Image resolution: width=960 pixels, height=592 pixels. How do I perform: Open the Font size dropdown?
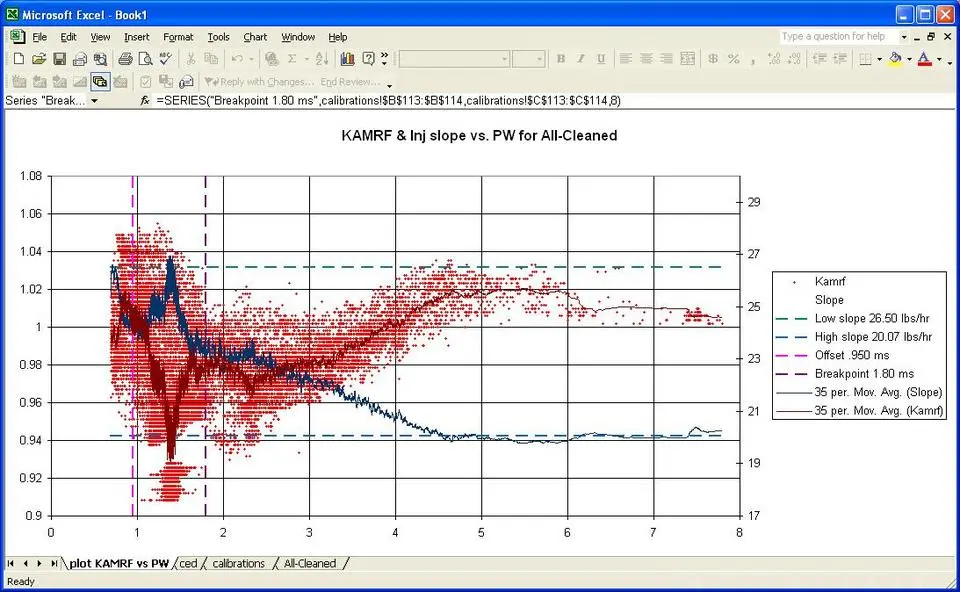pos(539,59)
